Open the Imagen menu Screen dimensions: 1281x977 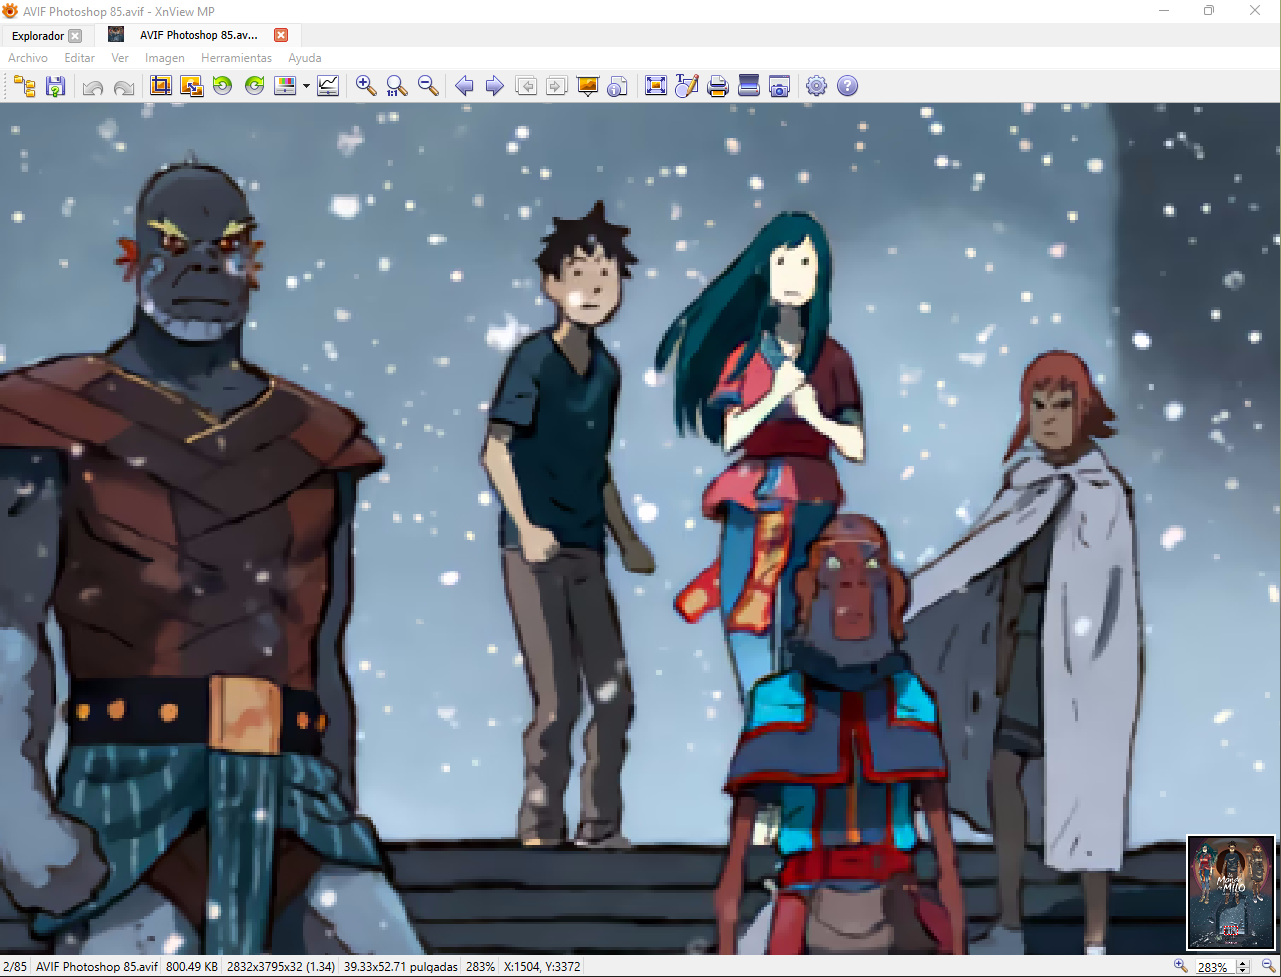(x=165, y=58)
